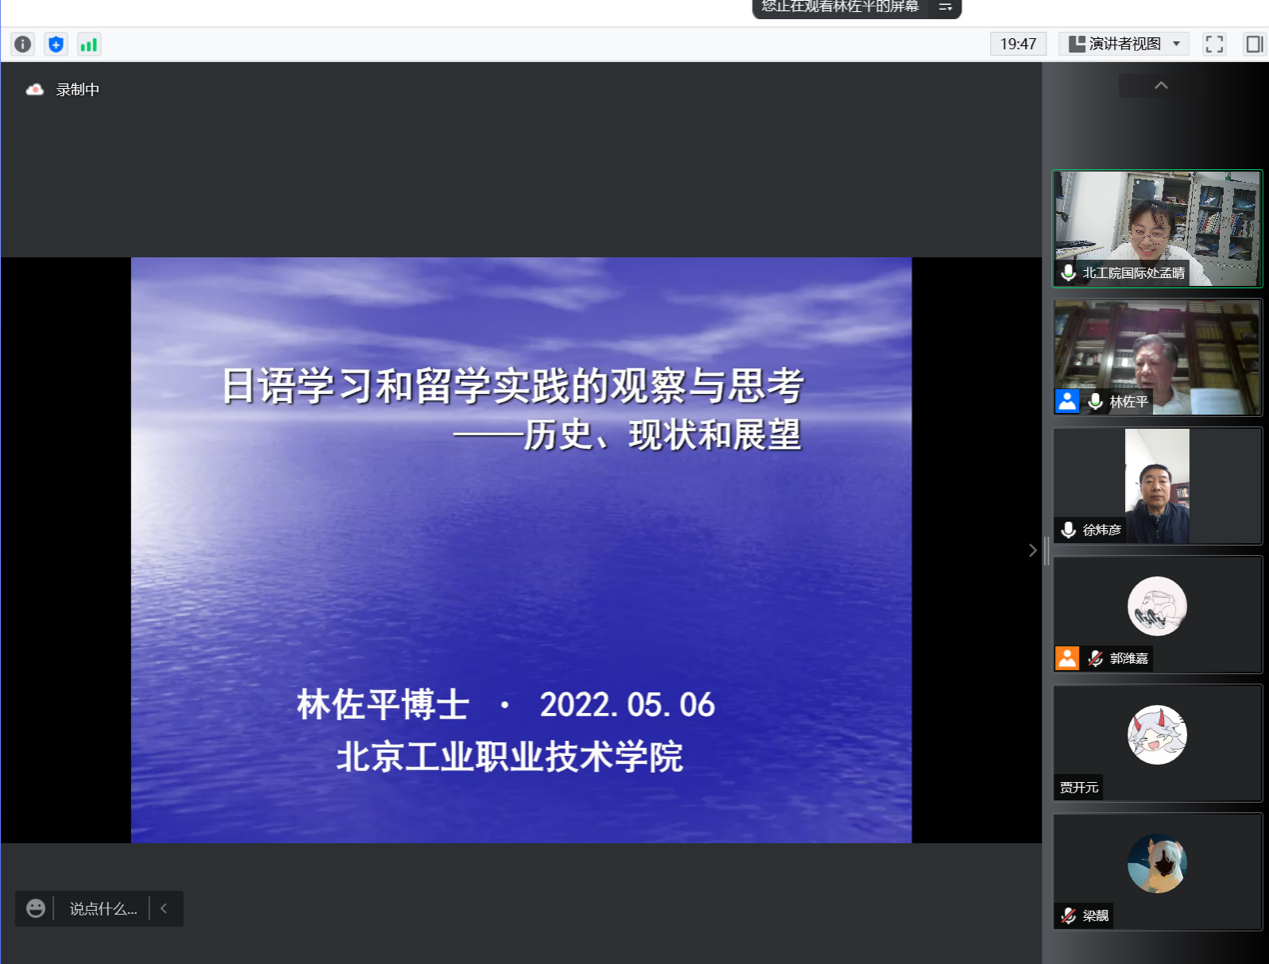Click the microphone icon beside 徐炜彦
This screenshot has height=964, width=1269.
point(1068,530)
